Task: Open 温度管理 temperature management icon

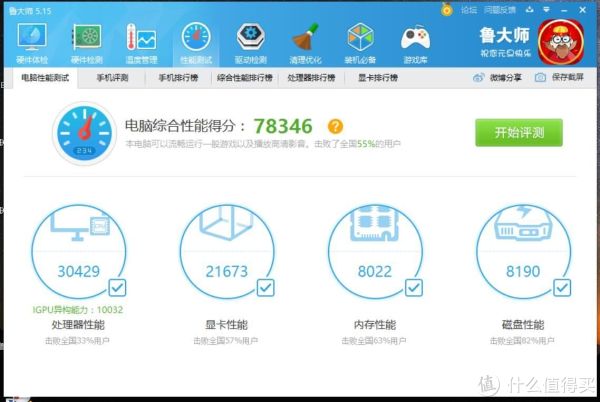Action: pos(141,42)
